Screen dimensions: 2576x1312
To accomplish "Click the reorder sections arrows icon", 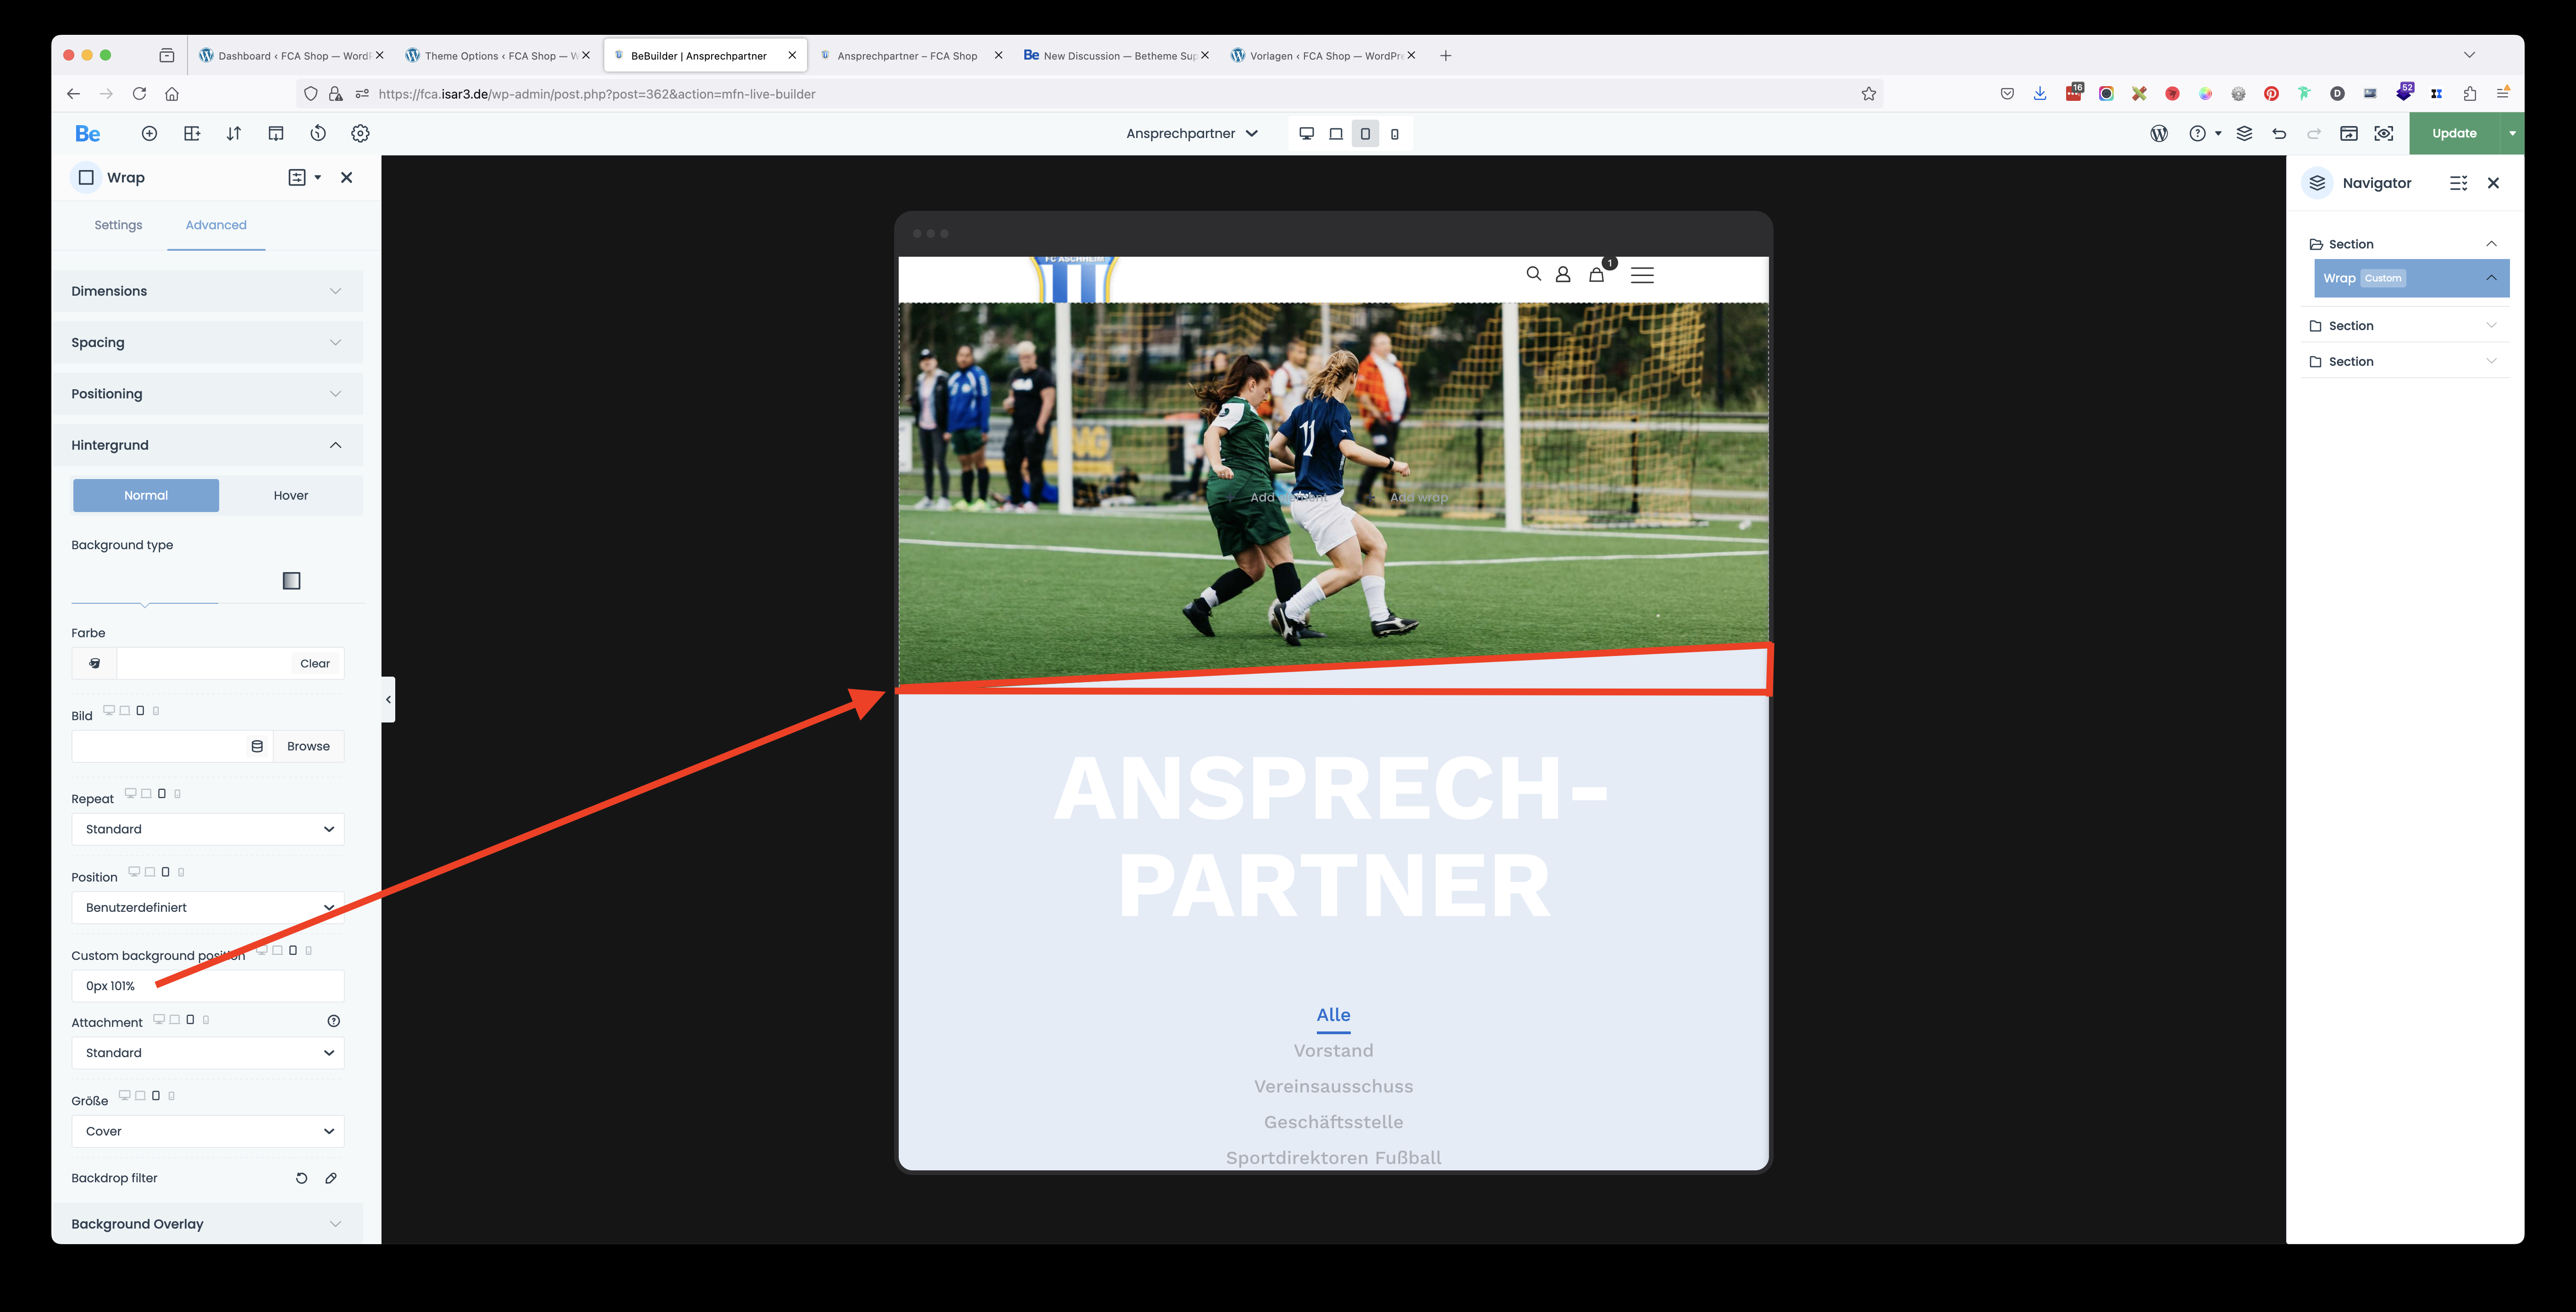I will pyautogui.click(x=234, y=134).
